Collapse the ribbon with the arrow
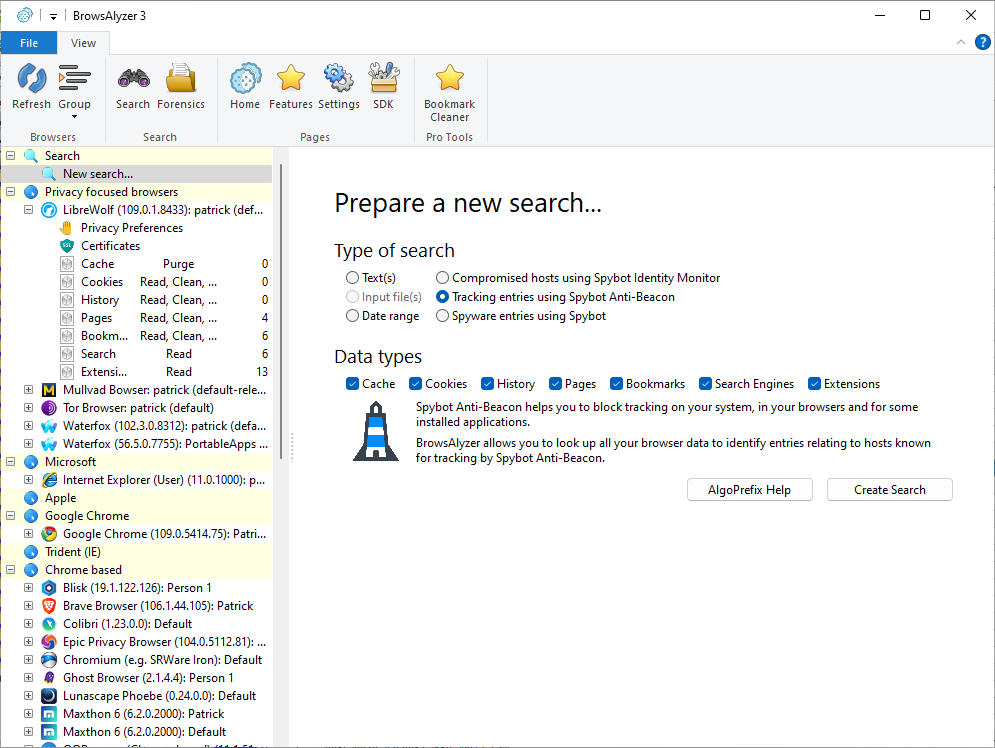 point(961,43)
